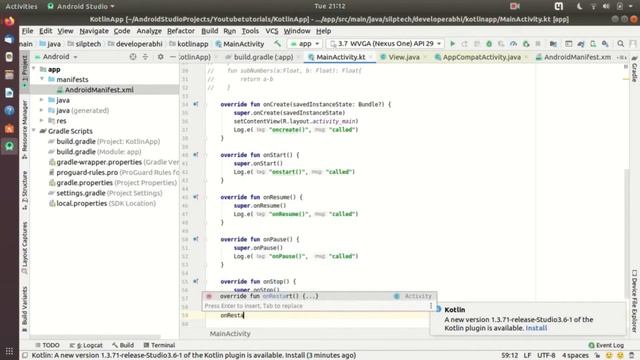This screenshot has width=640, height=360.
Task: Click the scroll-from-source target icon in Project panel
Action: click(133, 57)
